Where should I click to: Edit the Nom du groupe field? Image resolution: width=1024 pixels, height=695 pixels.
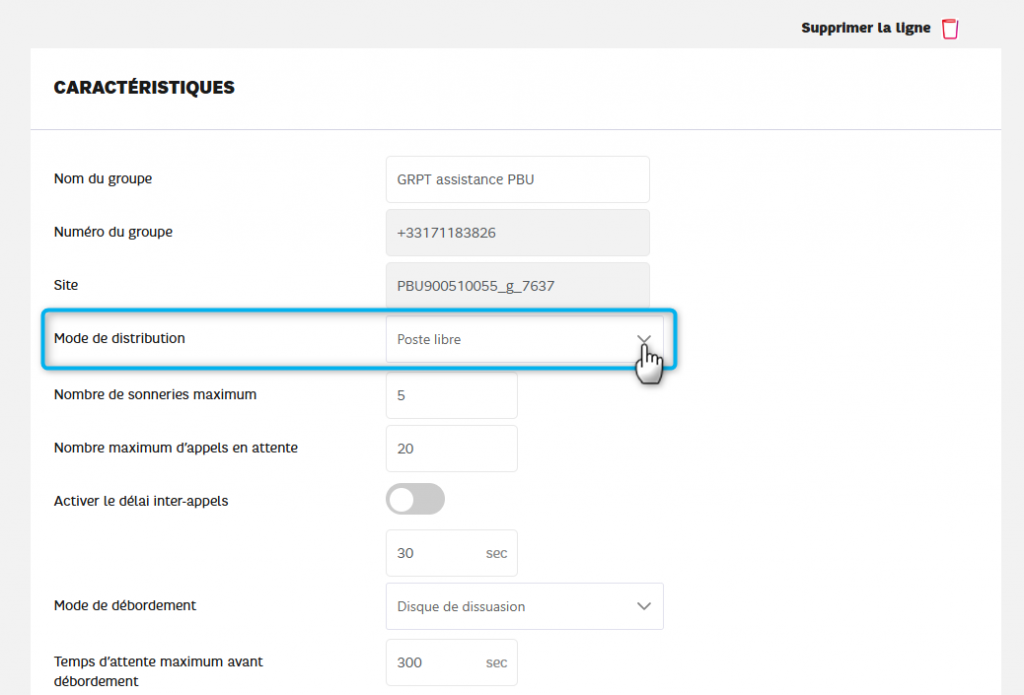click(x=517, y=180)
